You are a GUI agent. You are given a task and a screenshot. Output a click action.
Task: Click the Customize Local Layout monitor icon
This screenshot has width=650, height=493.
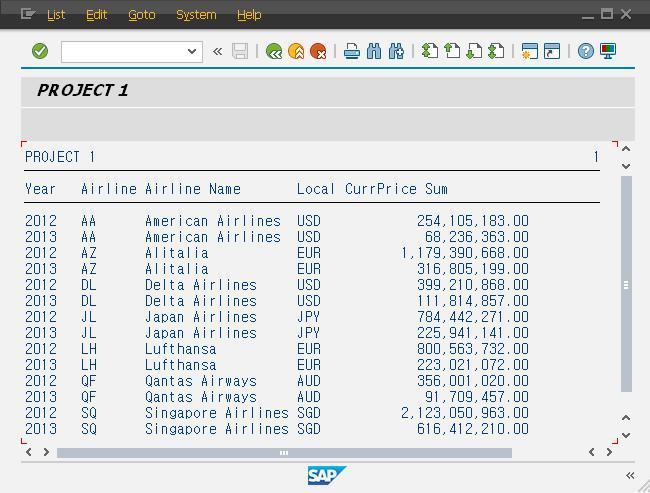point(608,51)
